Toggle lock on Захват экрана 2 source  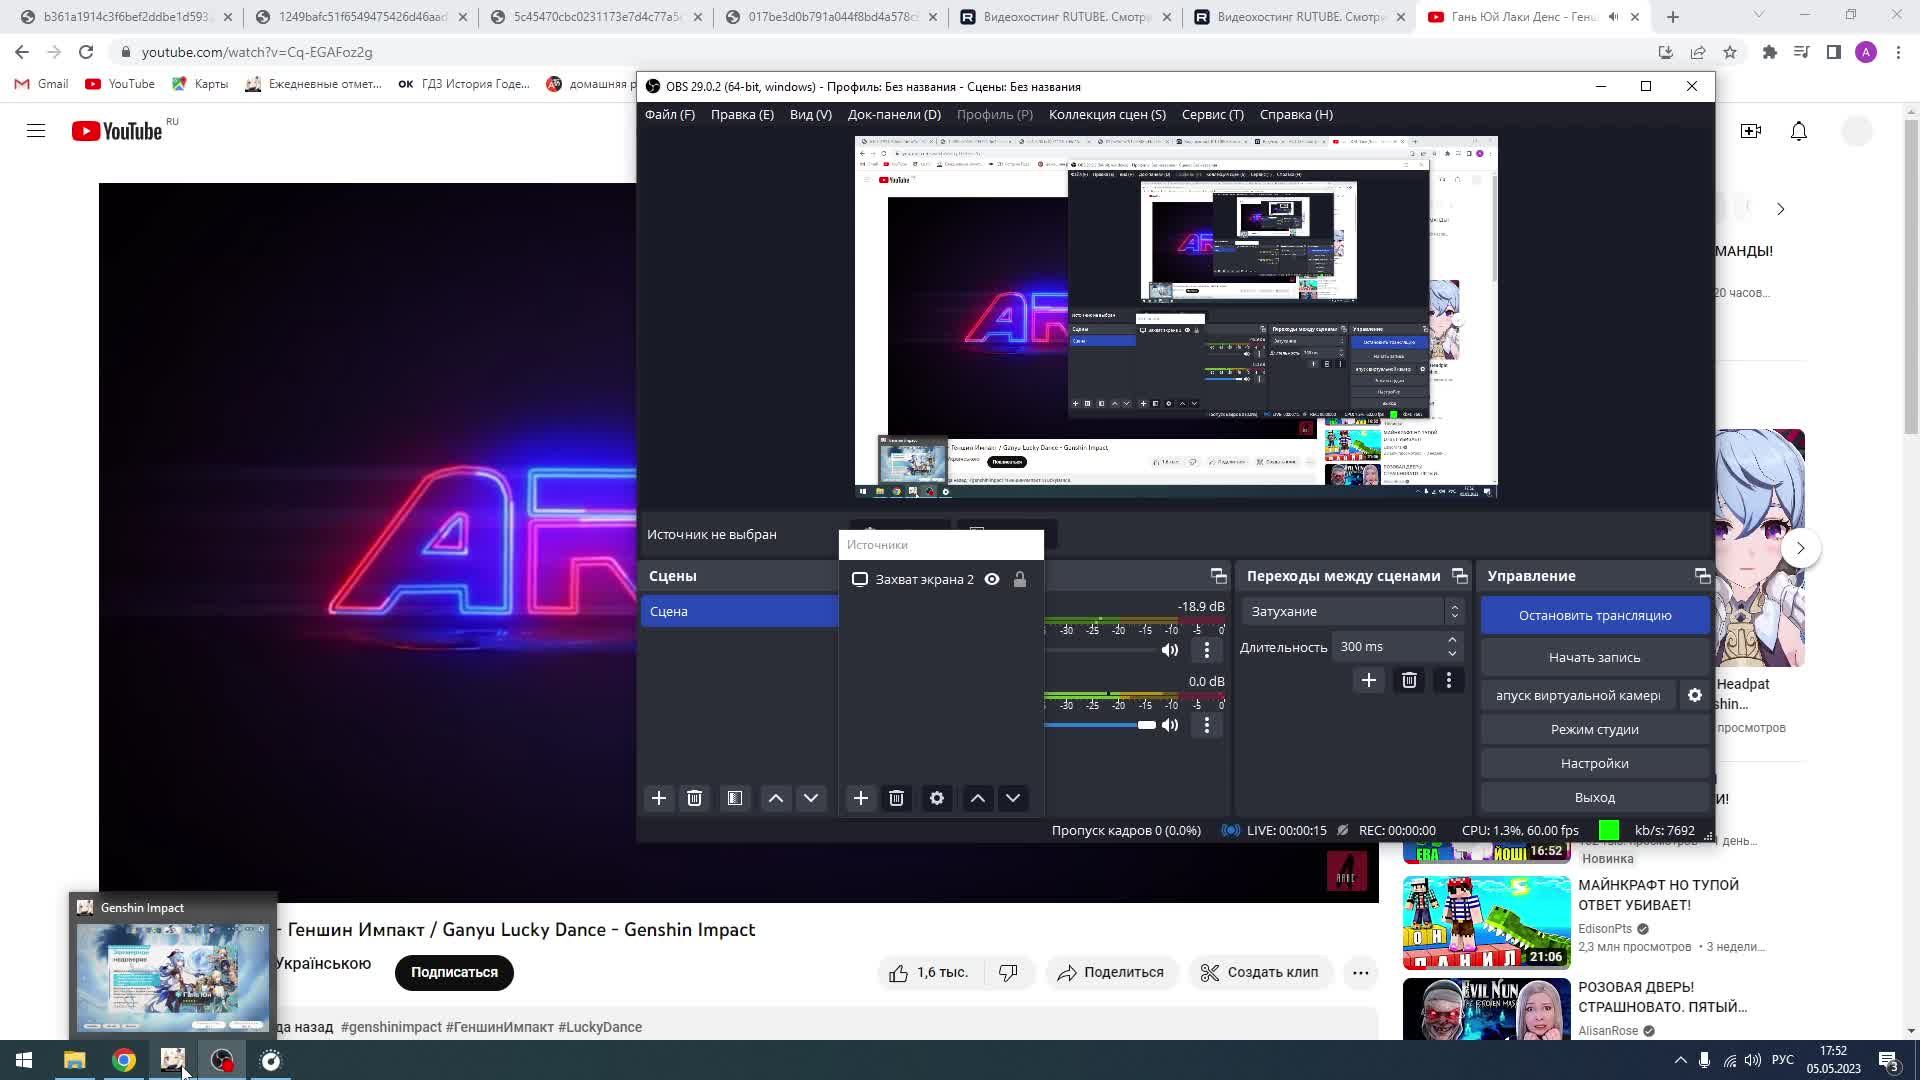click(x=1019, y=579)
